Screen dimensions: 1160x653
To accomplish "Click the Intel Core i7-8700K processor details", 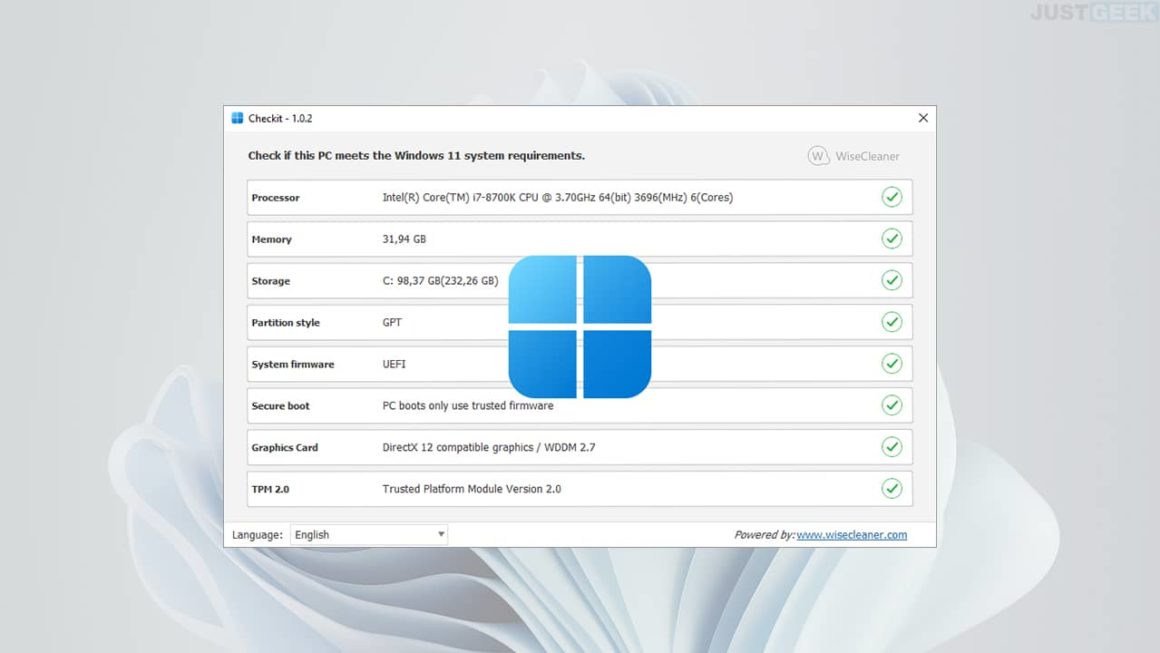I will (x=558, y=197).
